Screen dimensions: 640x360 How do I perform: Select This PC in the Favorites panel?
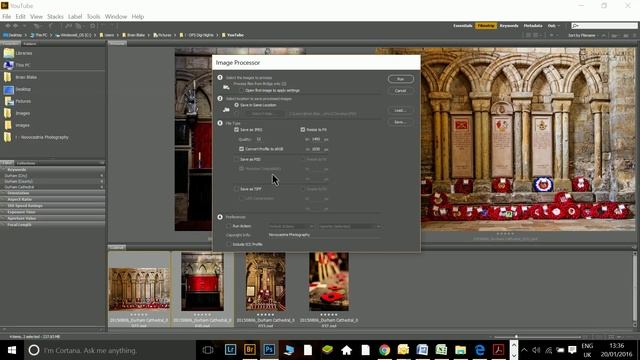[17, 65]
